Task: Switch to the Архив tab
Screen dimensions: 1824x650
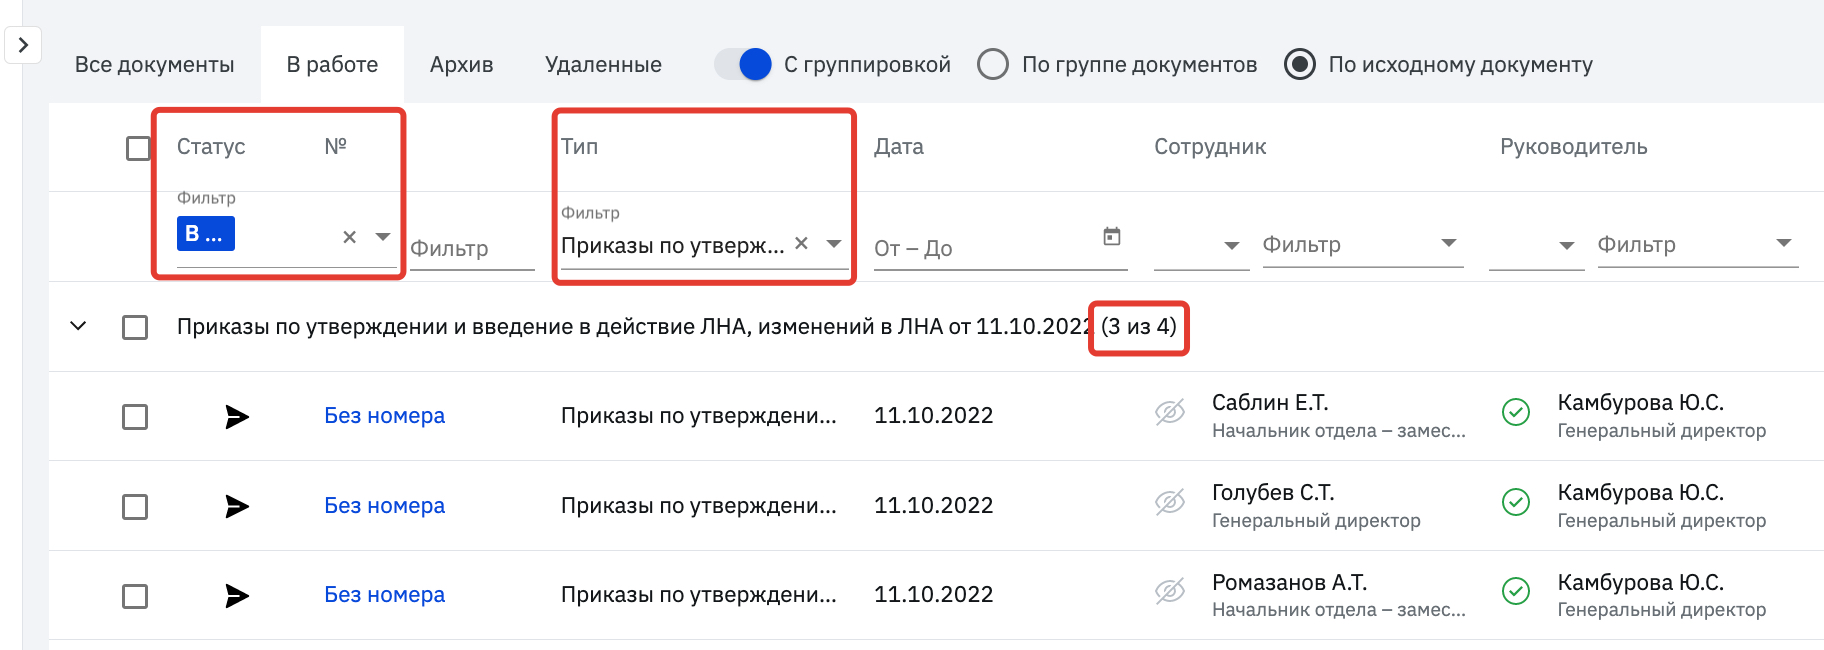Action: 461,65
